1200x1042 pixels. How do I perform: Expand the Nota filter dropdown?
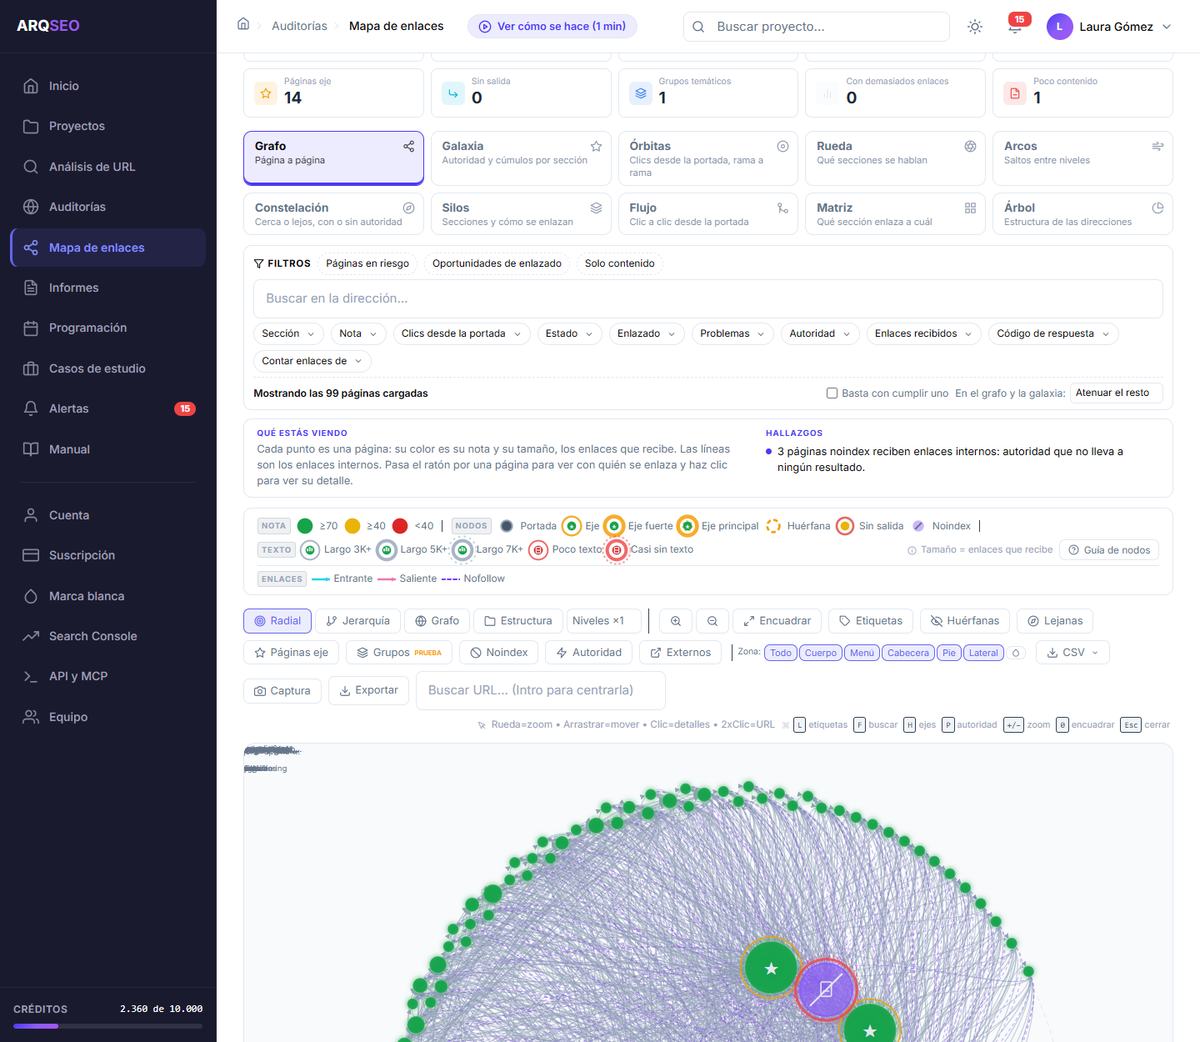point(358,334)
